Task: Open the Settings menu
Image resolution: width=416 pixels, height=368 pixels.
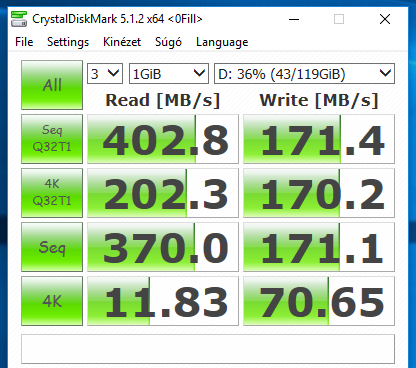Action: 68,42
